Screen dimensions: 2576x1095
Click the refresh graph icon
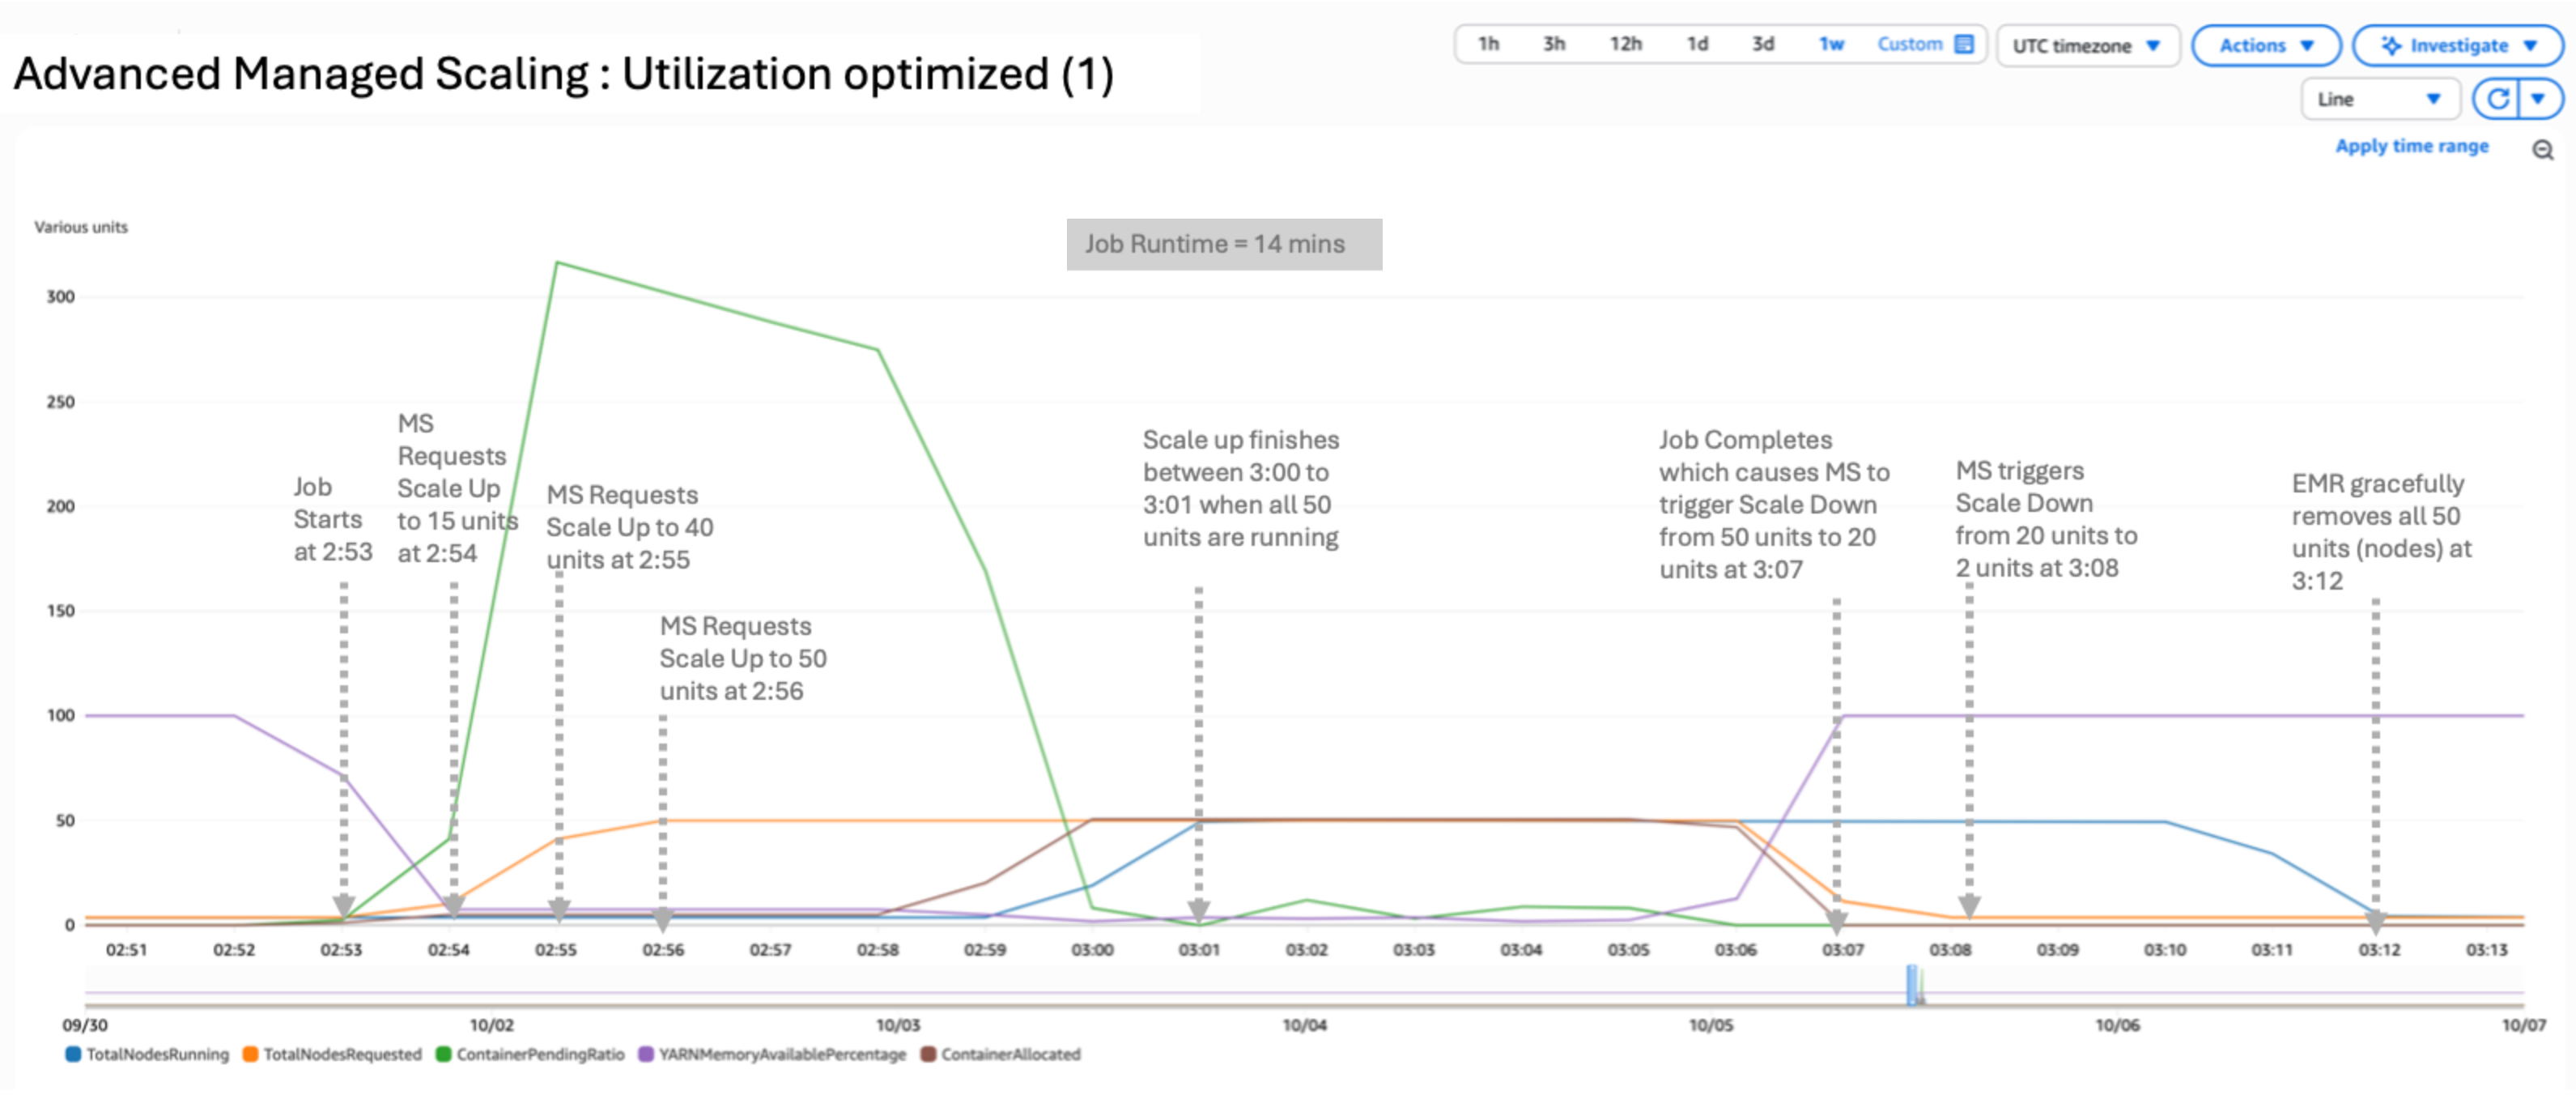point(2497,99)
